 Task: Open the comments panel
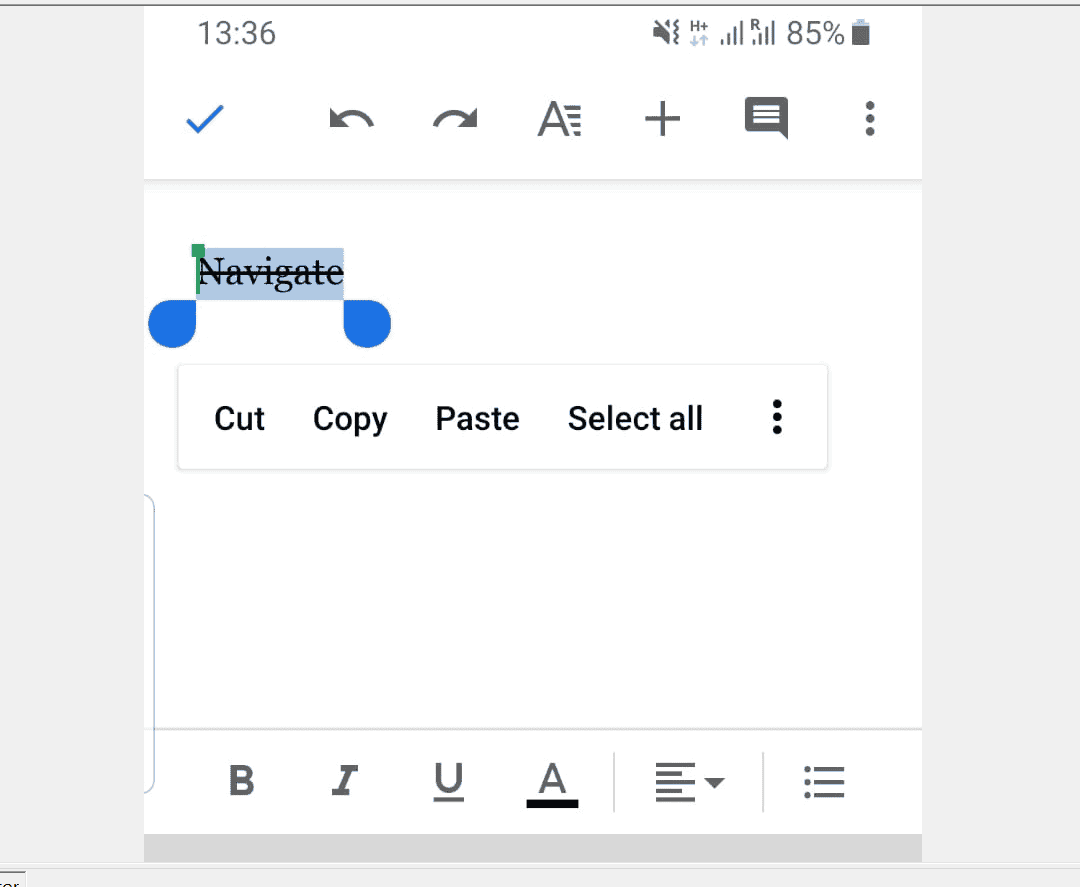[x=765, y=118]
